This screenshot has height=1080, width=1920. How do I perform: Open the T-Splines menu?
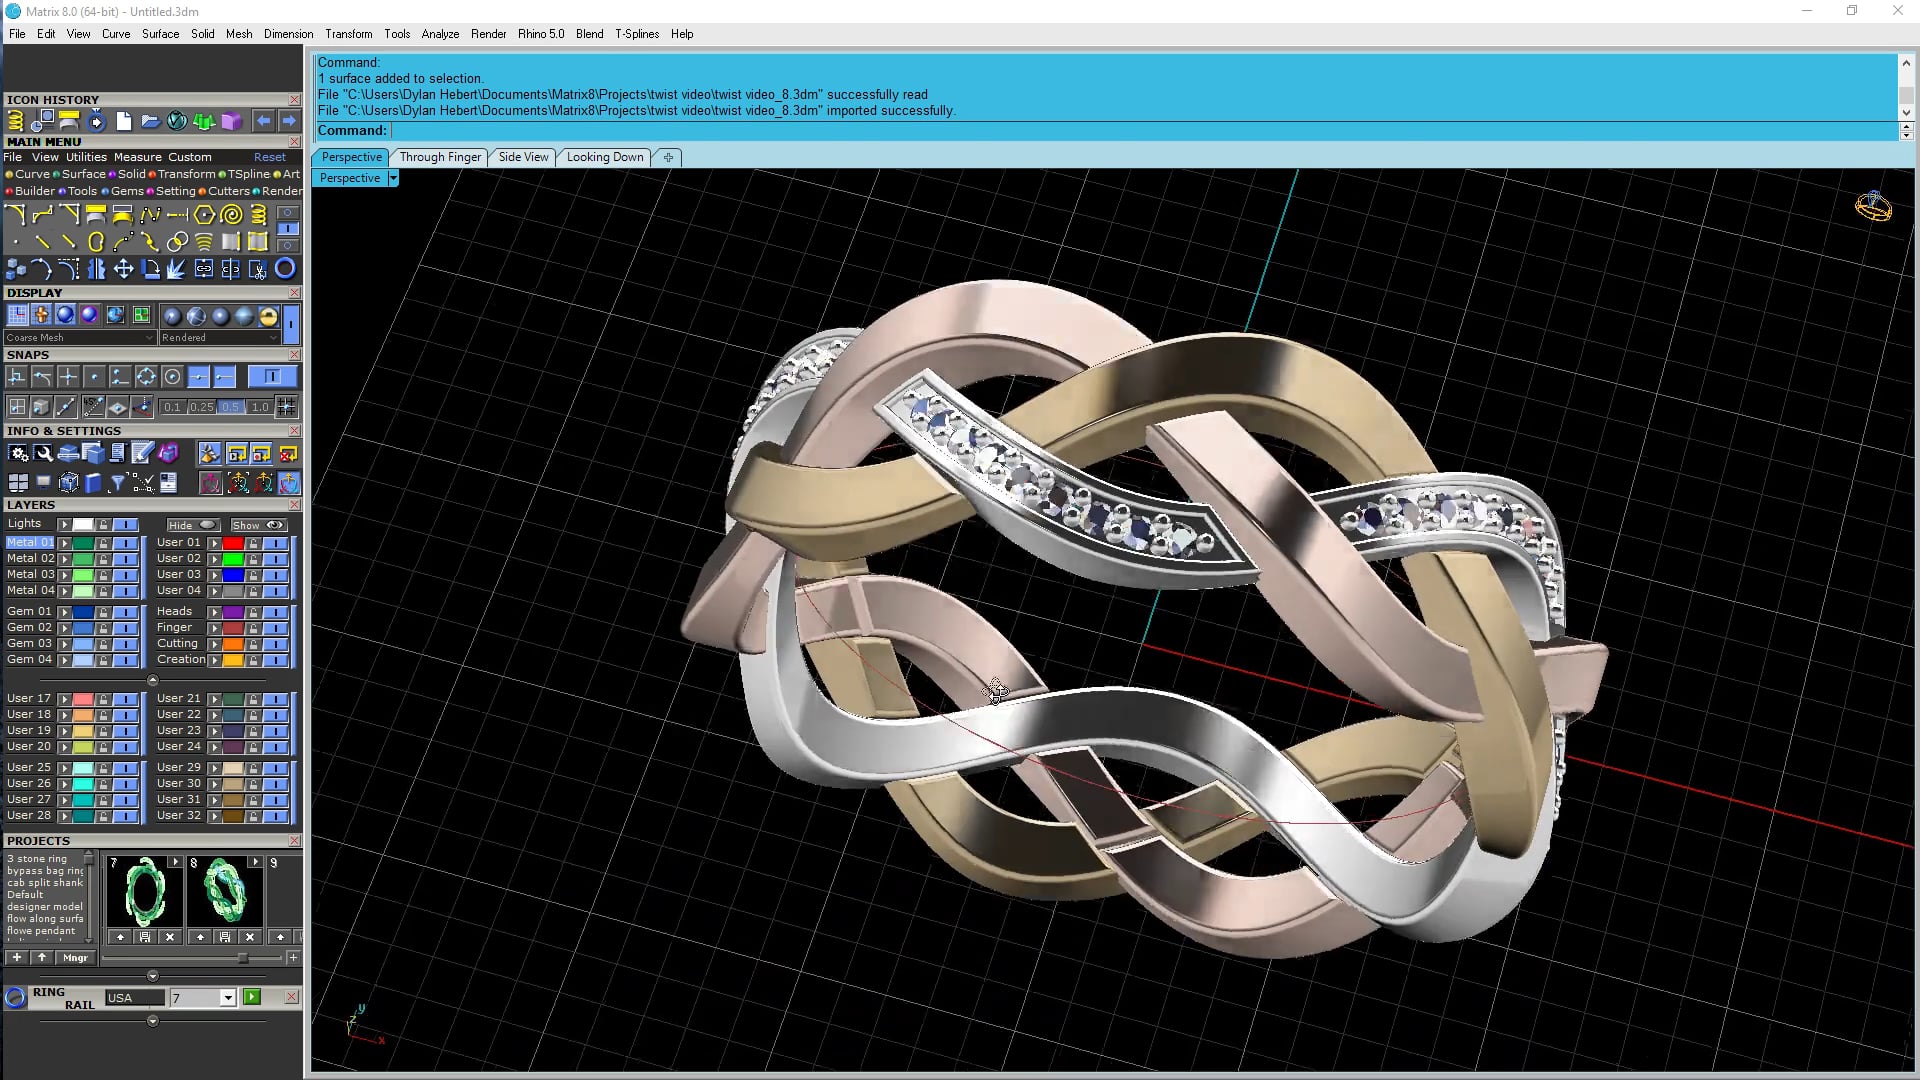(x=636, y=34)
